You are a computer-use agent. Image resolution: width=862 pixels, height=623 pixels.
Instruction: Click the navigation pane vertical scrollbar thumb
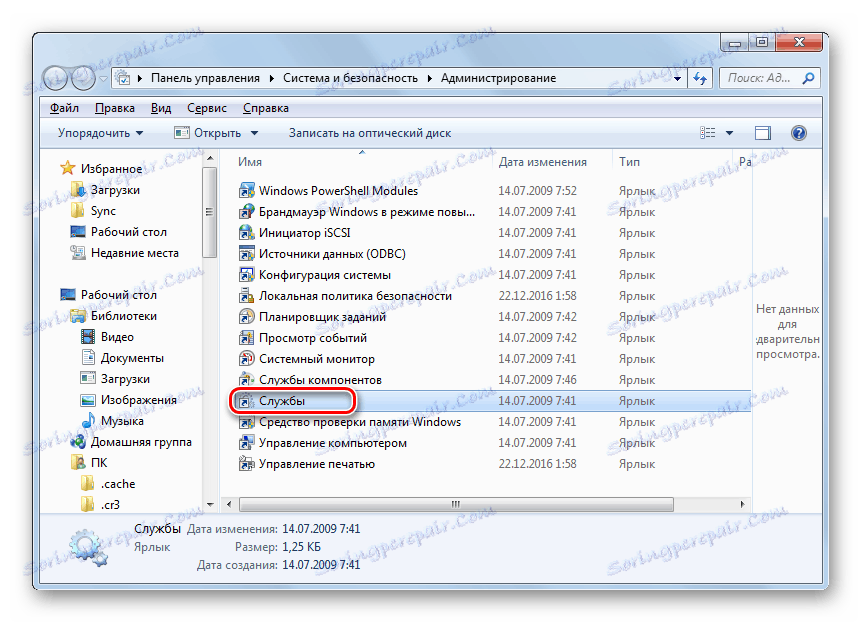tap(209, 212)
